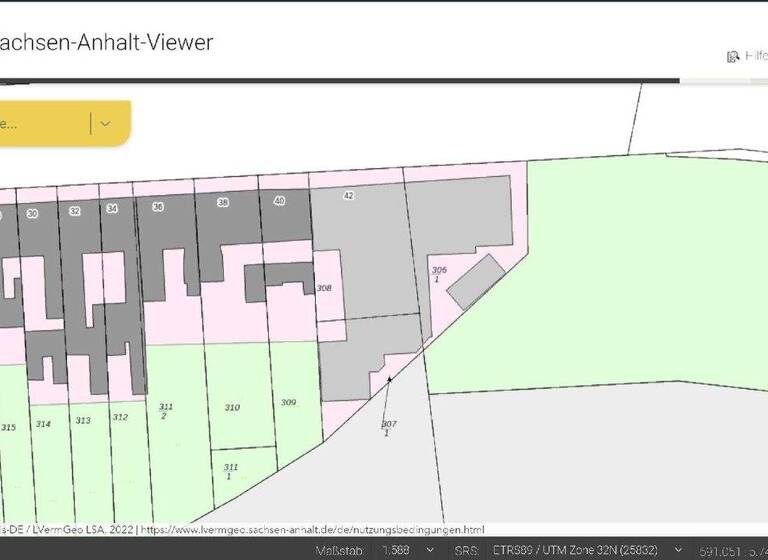768x560 pixels.
Task: Click into the yellow search field
Action: [40, 124]
